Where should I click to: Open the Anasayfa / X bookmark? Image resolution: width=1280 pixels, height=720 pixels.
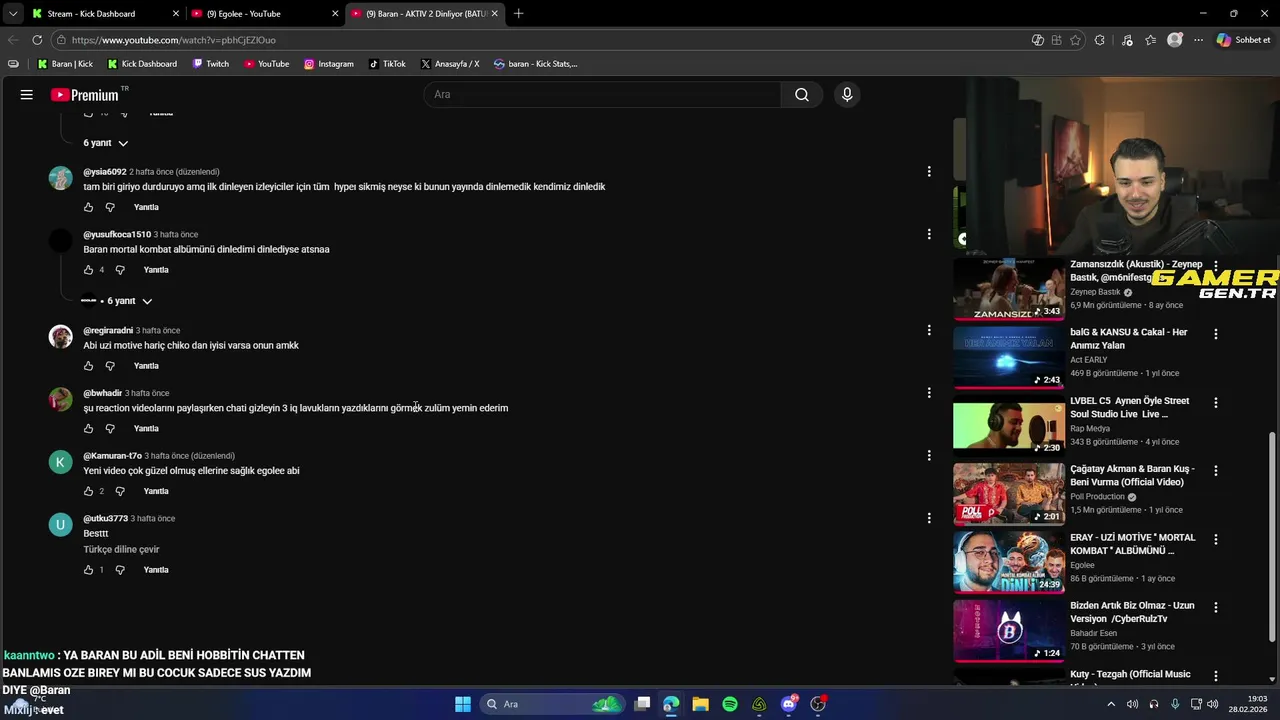[x=450, y=64]
